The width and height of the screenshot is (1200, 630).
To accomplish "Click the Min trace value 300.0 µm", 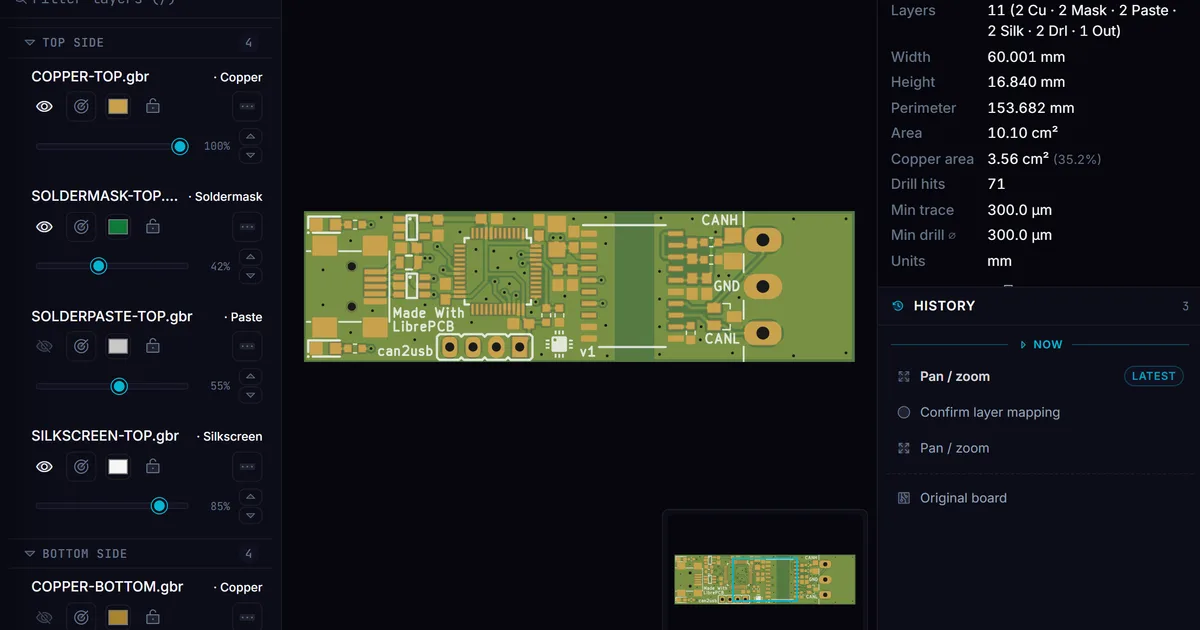I will (1019, 210).
